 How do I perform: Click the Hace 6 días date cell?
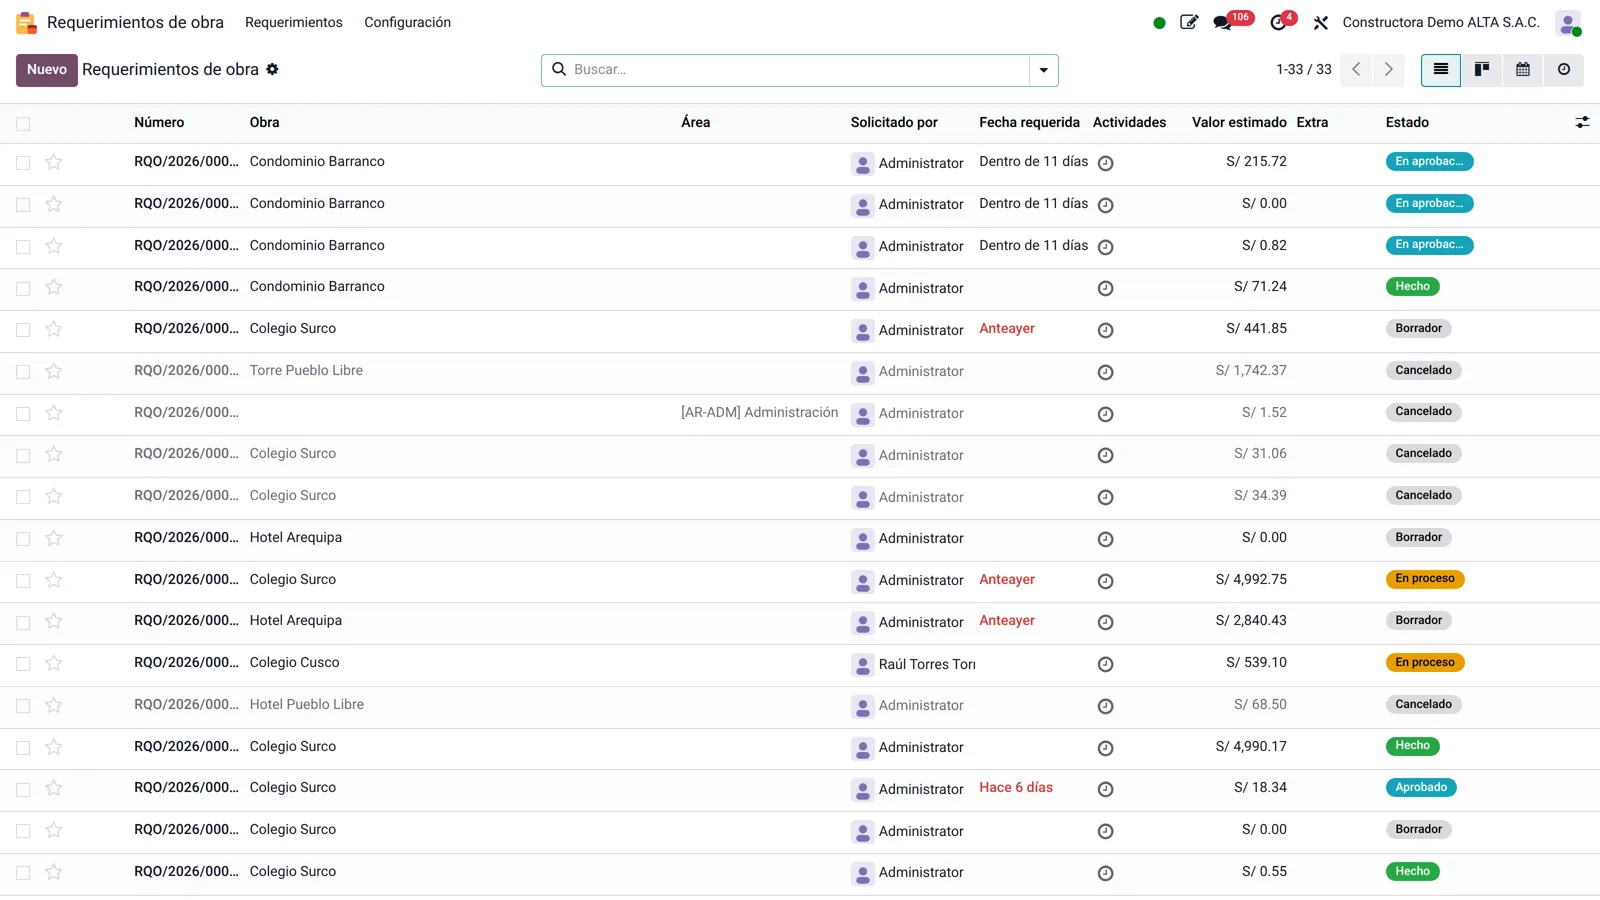[1016, 788]
